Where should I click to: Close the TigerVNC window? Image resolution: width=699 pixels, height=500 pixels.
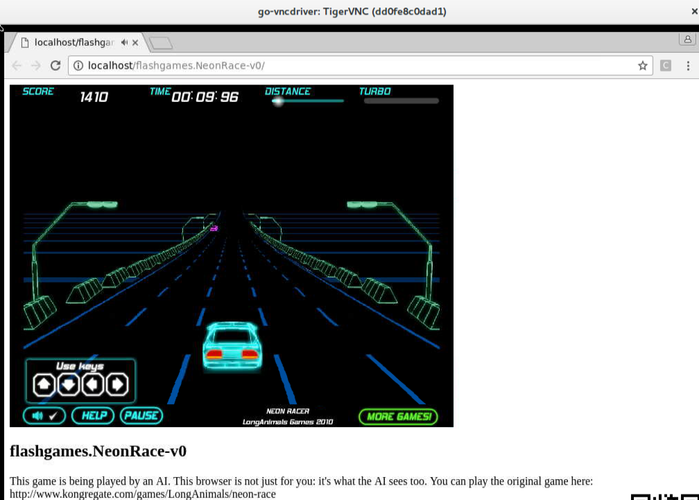694,12
